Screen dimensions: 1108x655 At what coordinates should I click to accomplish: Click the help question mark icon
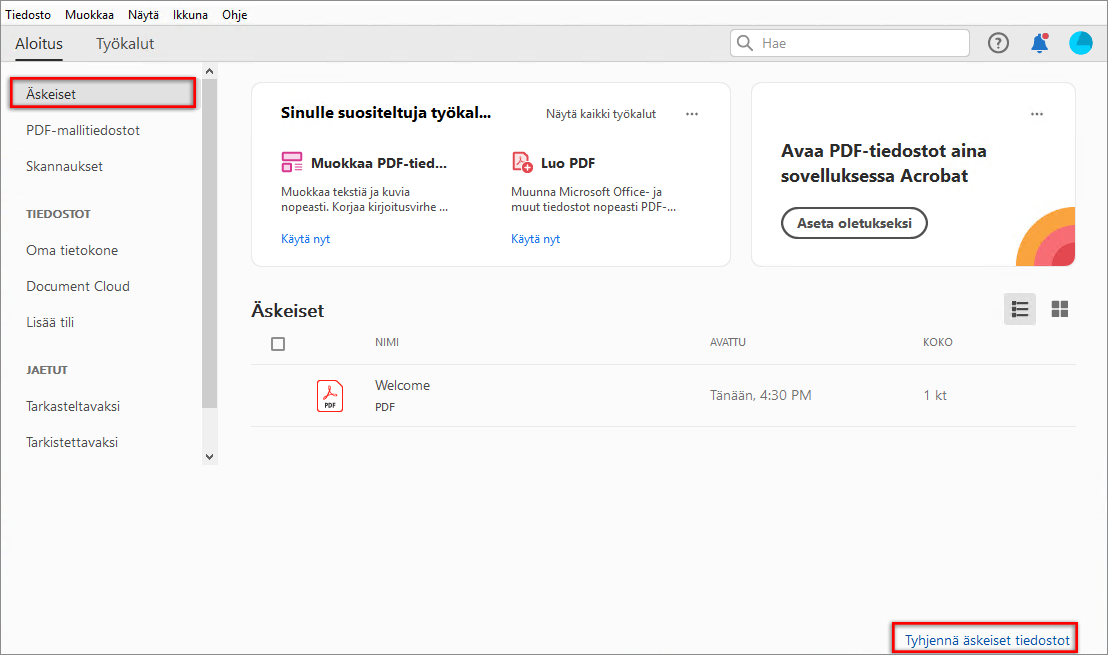tap(998, 43)
